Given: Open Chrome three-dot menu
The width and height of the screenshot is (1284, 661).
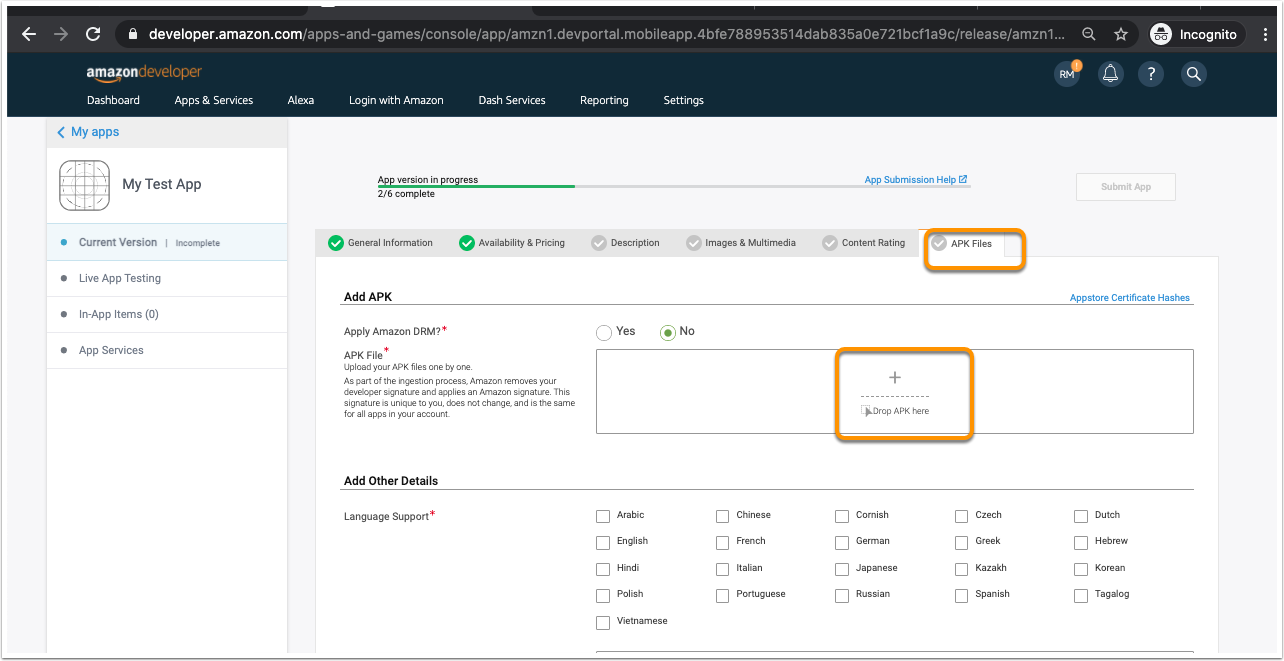Looking at the screenshot, I should click(x=1266, y=34).
